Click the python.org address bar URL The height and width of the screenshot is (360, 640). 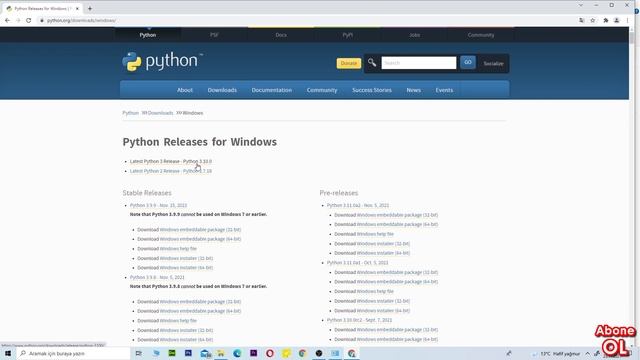(x=81, y=20)
